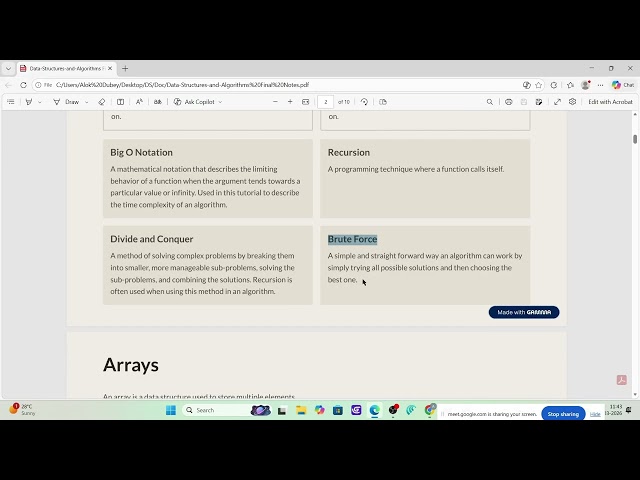Click the page number input field
640x480 pixels.
pyautogui.click(x=326, y=102)
